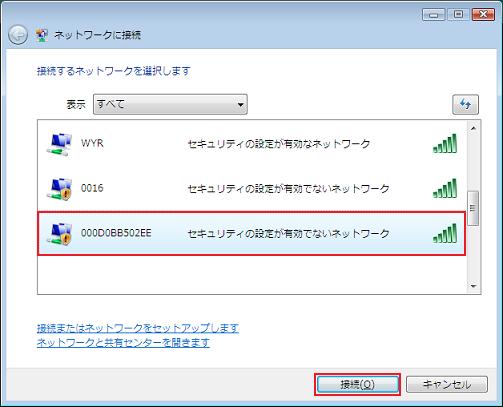Click the WYR network computer icon

coord(59,144)
